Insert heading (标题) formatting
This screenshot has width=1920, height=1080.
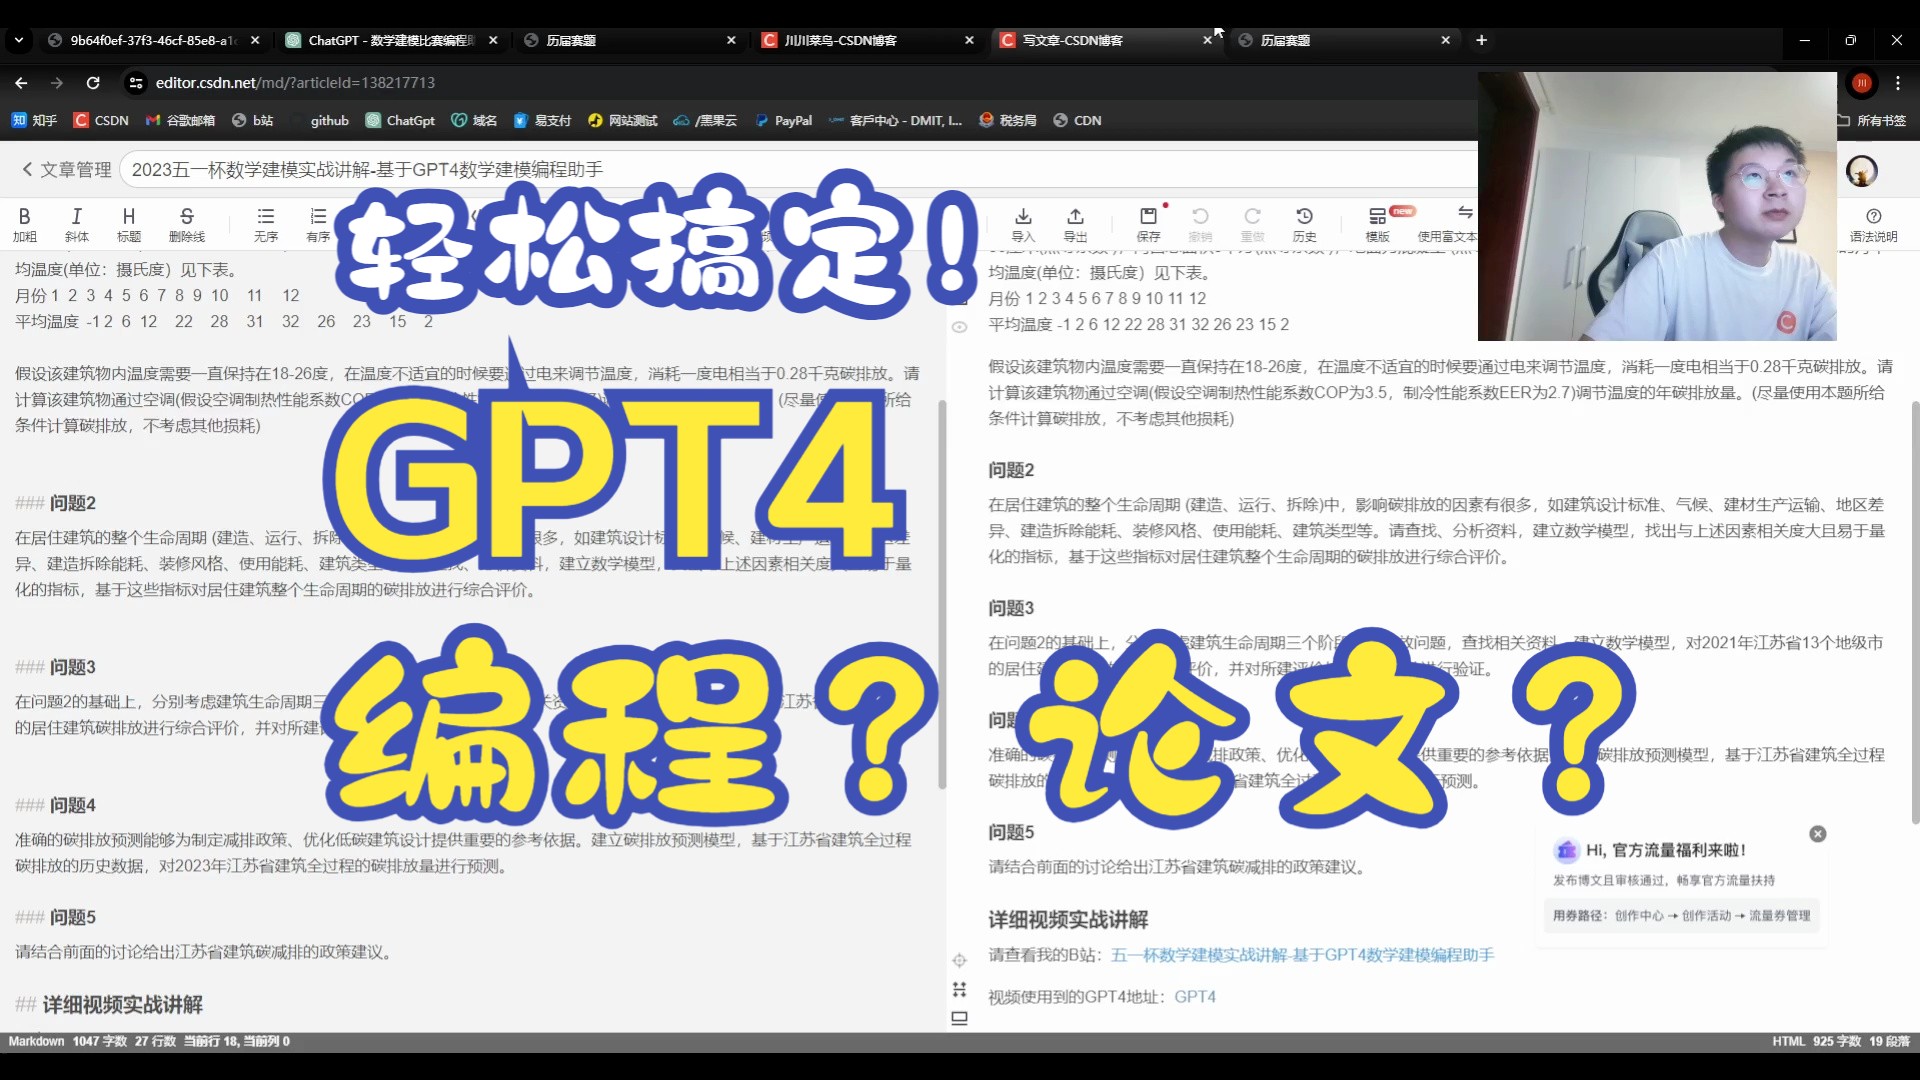128,224
